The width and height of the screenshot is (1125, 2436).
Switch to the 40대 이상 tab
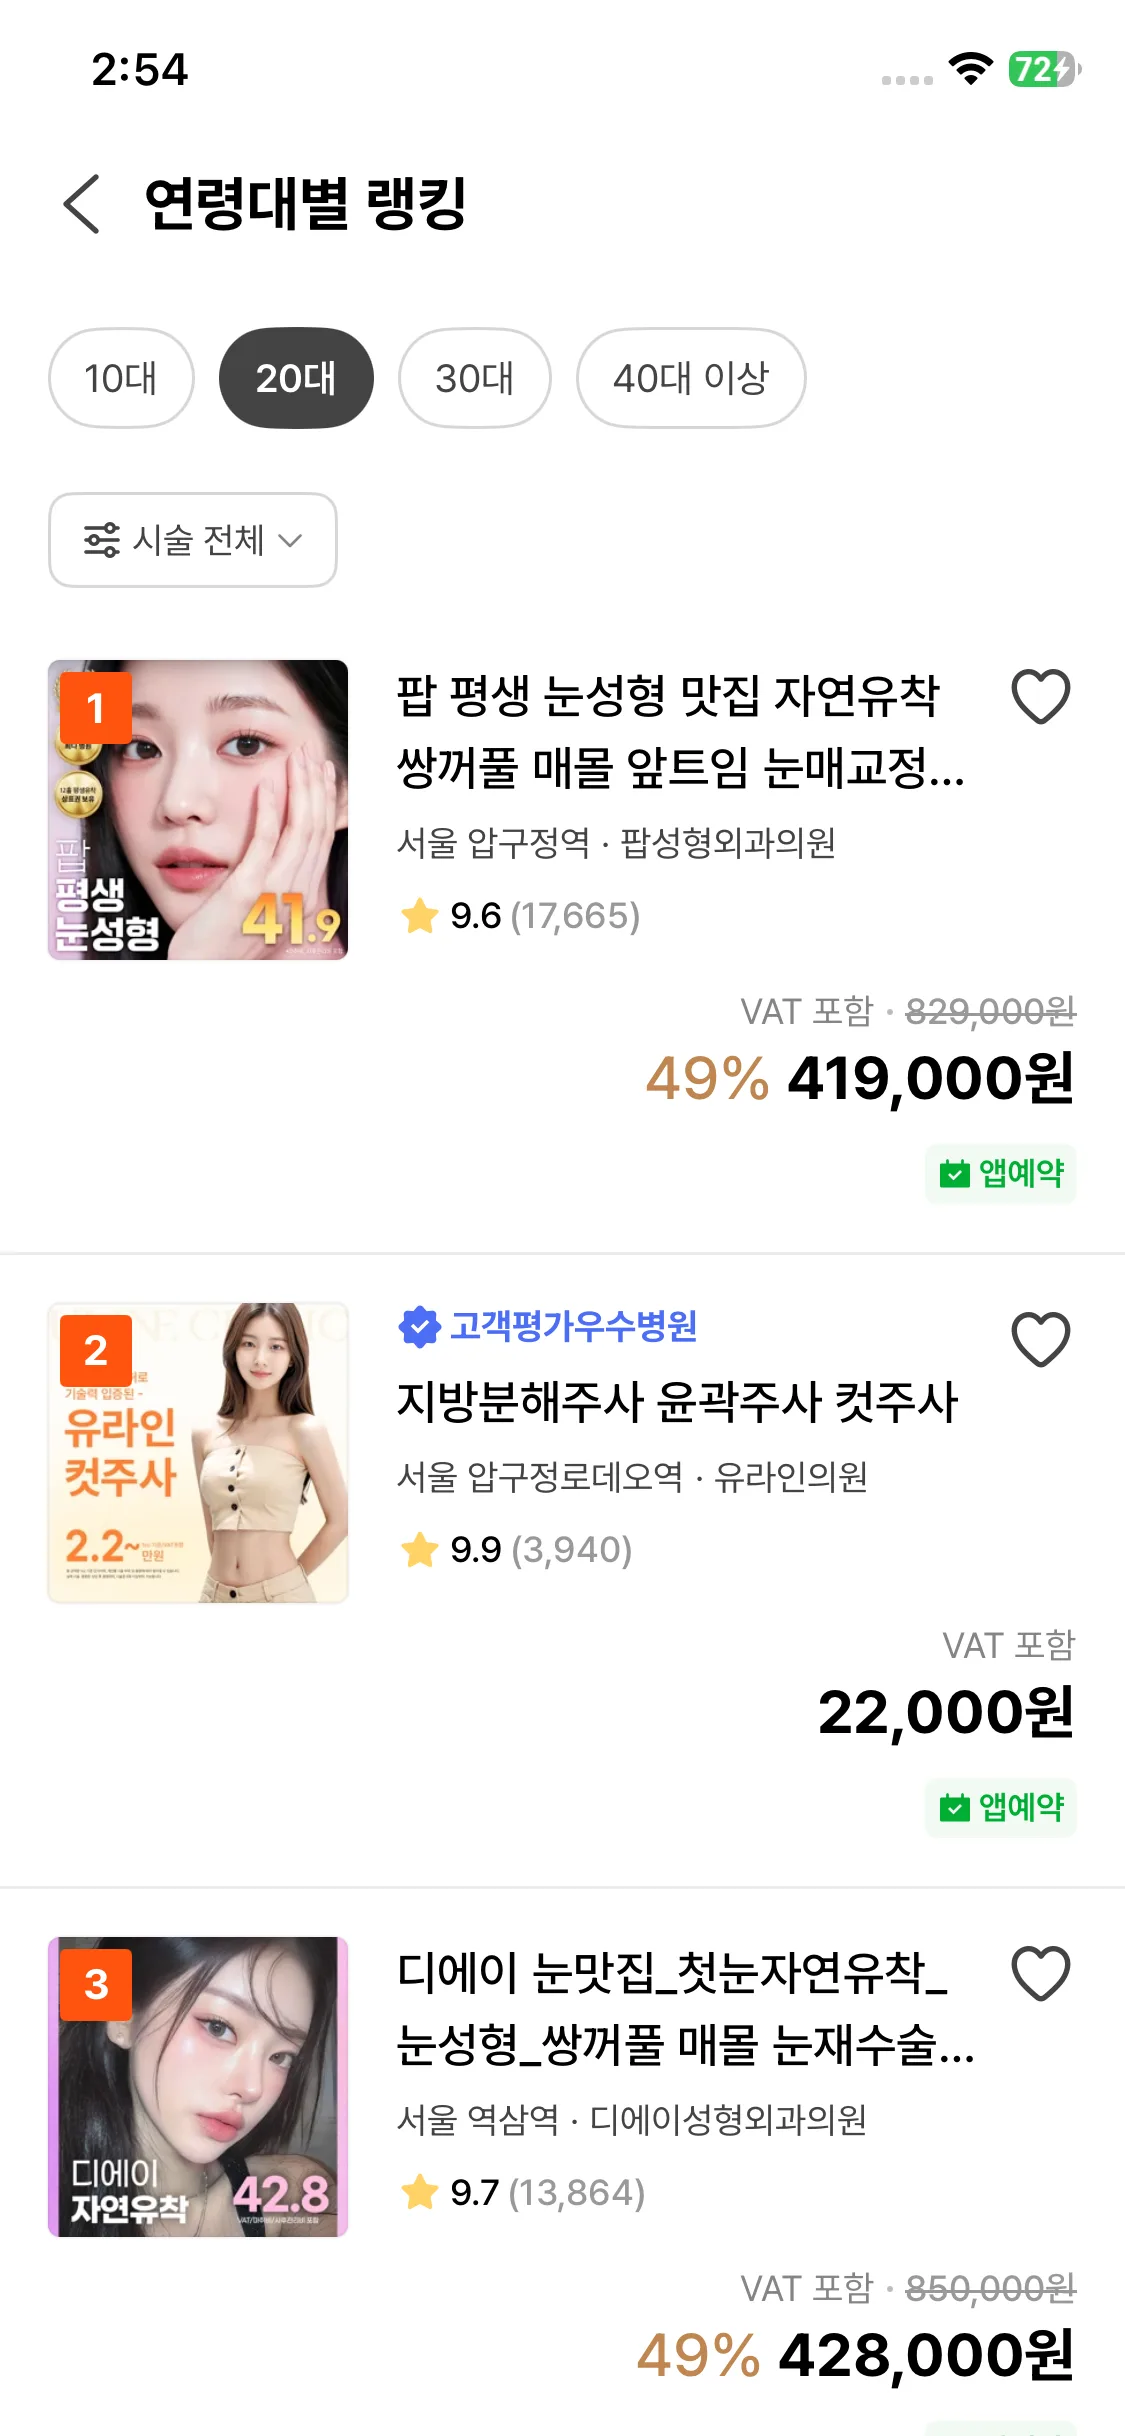[x=691, y=378]
